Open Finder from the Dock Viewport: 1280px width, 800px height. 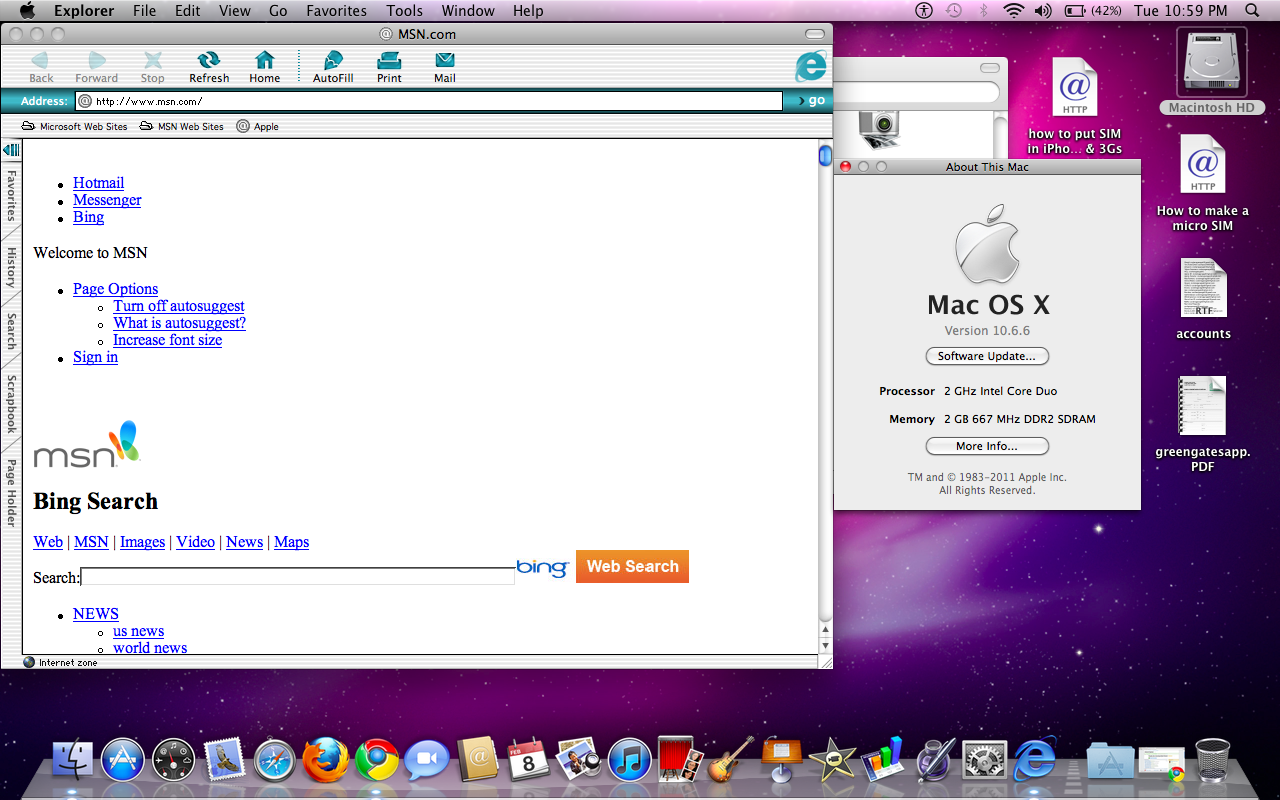[71, 761]
